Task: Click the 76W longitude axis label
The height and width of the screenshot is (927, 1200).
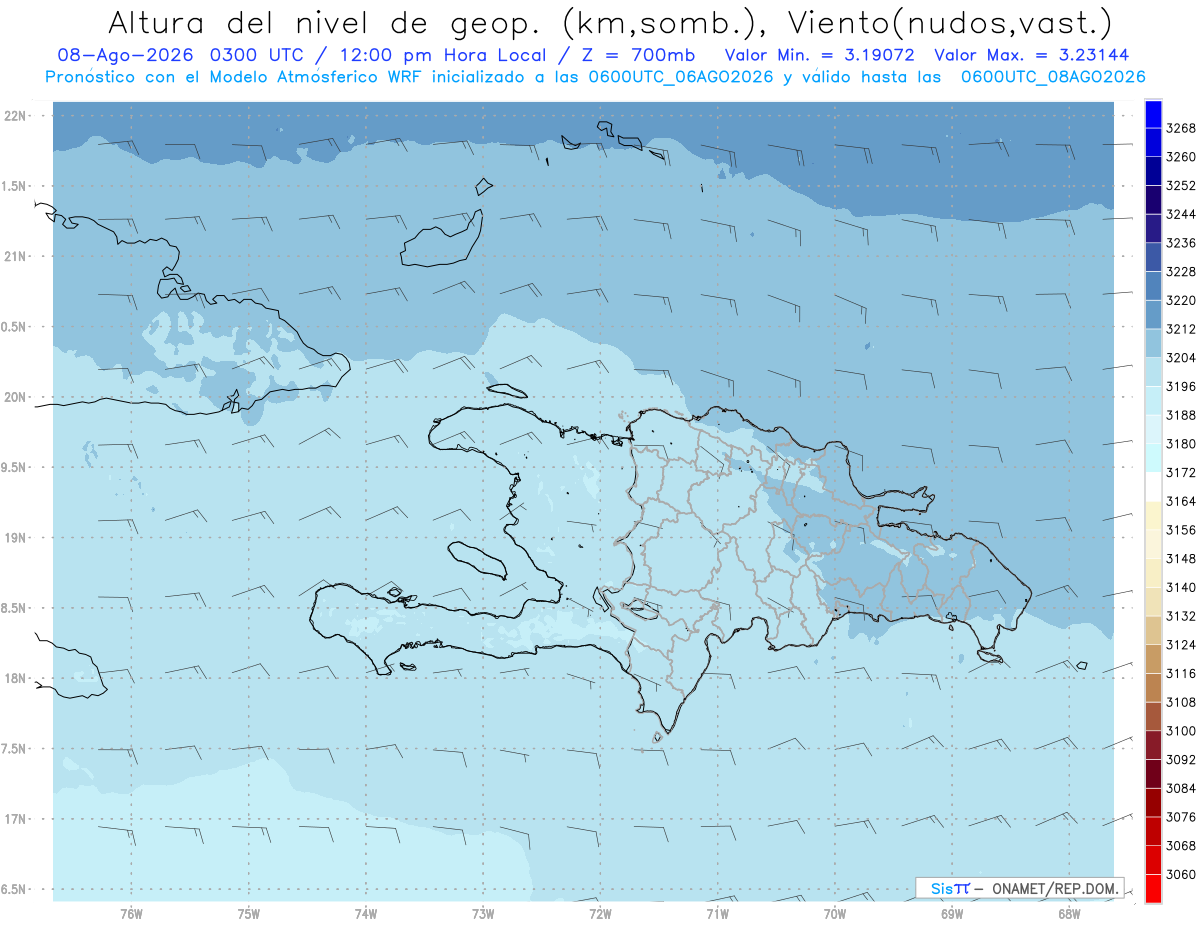Action: (x=131, y=912)
